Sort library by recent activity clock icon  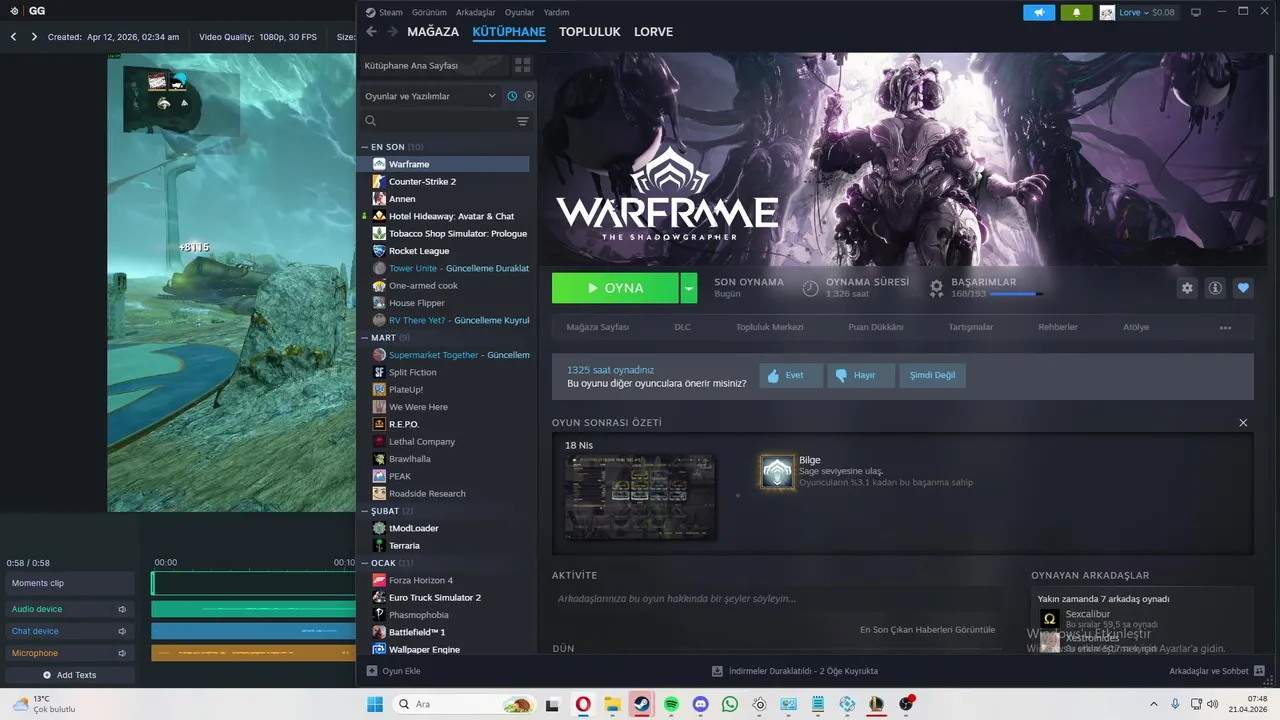(512, 96)
